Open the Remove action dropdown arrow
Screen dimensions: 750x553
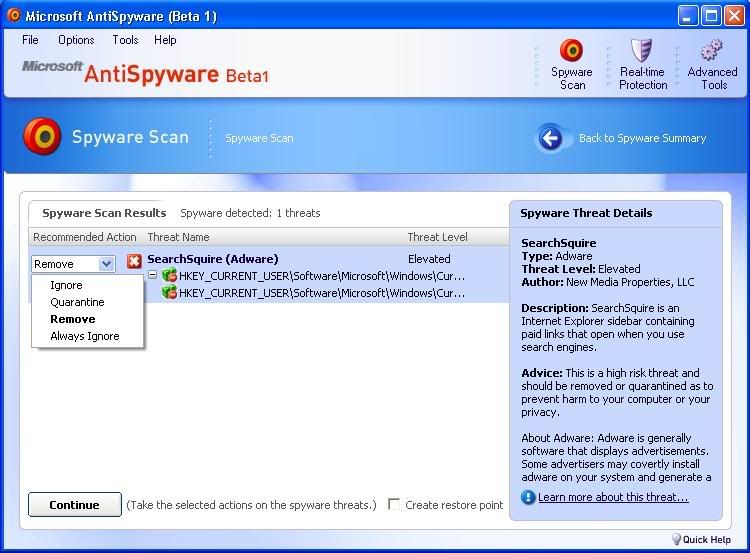click(x=106, y=264)
